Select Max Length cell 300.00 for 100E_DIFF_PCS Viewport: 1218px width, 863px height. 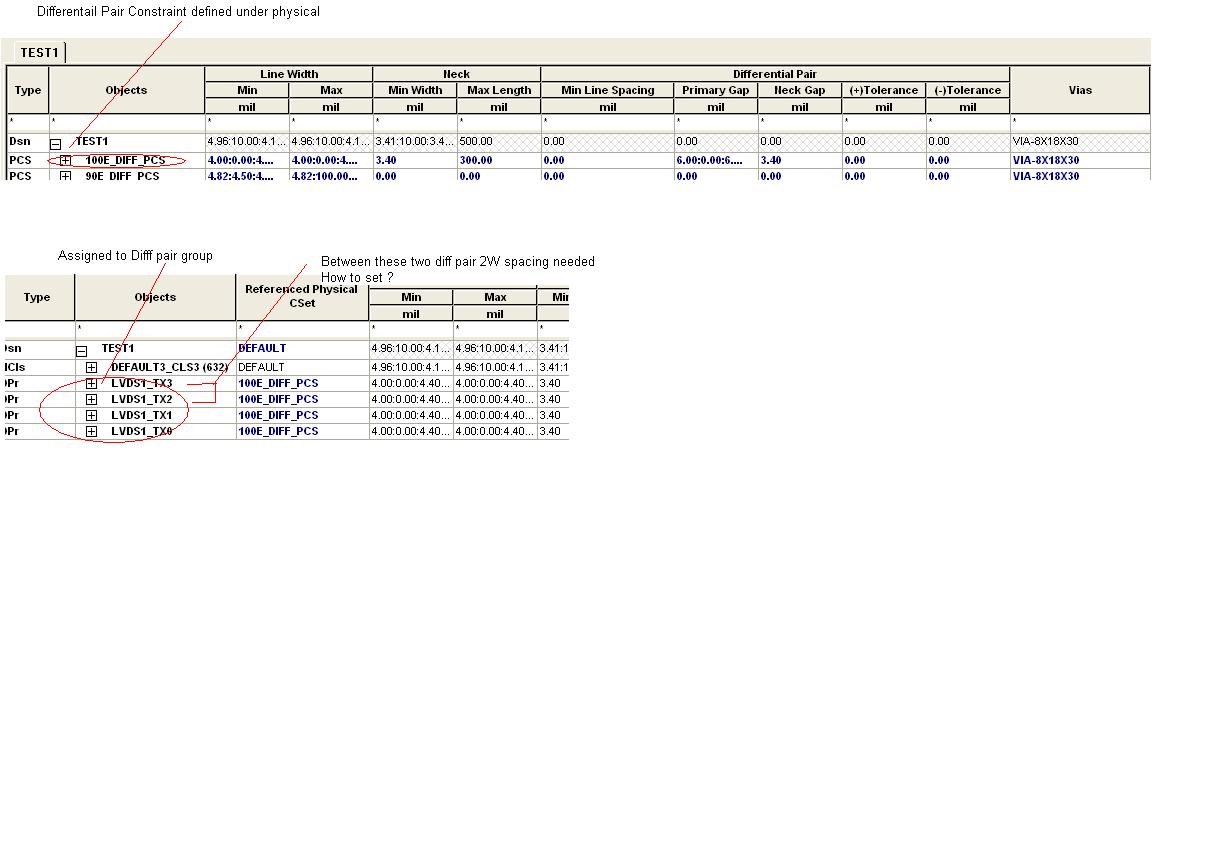click(498, 160)
